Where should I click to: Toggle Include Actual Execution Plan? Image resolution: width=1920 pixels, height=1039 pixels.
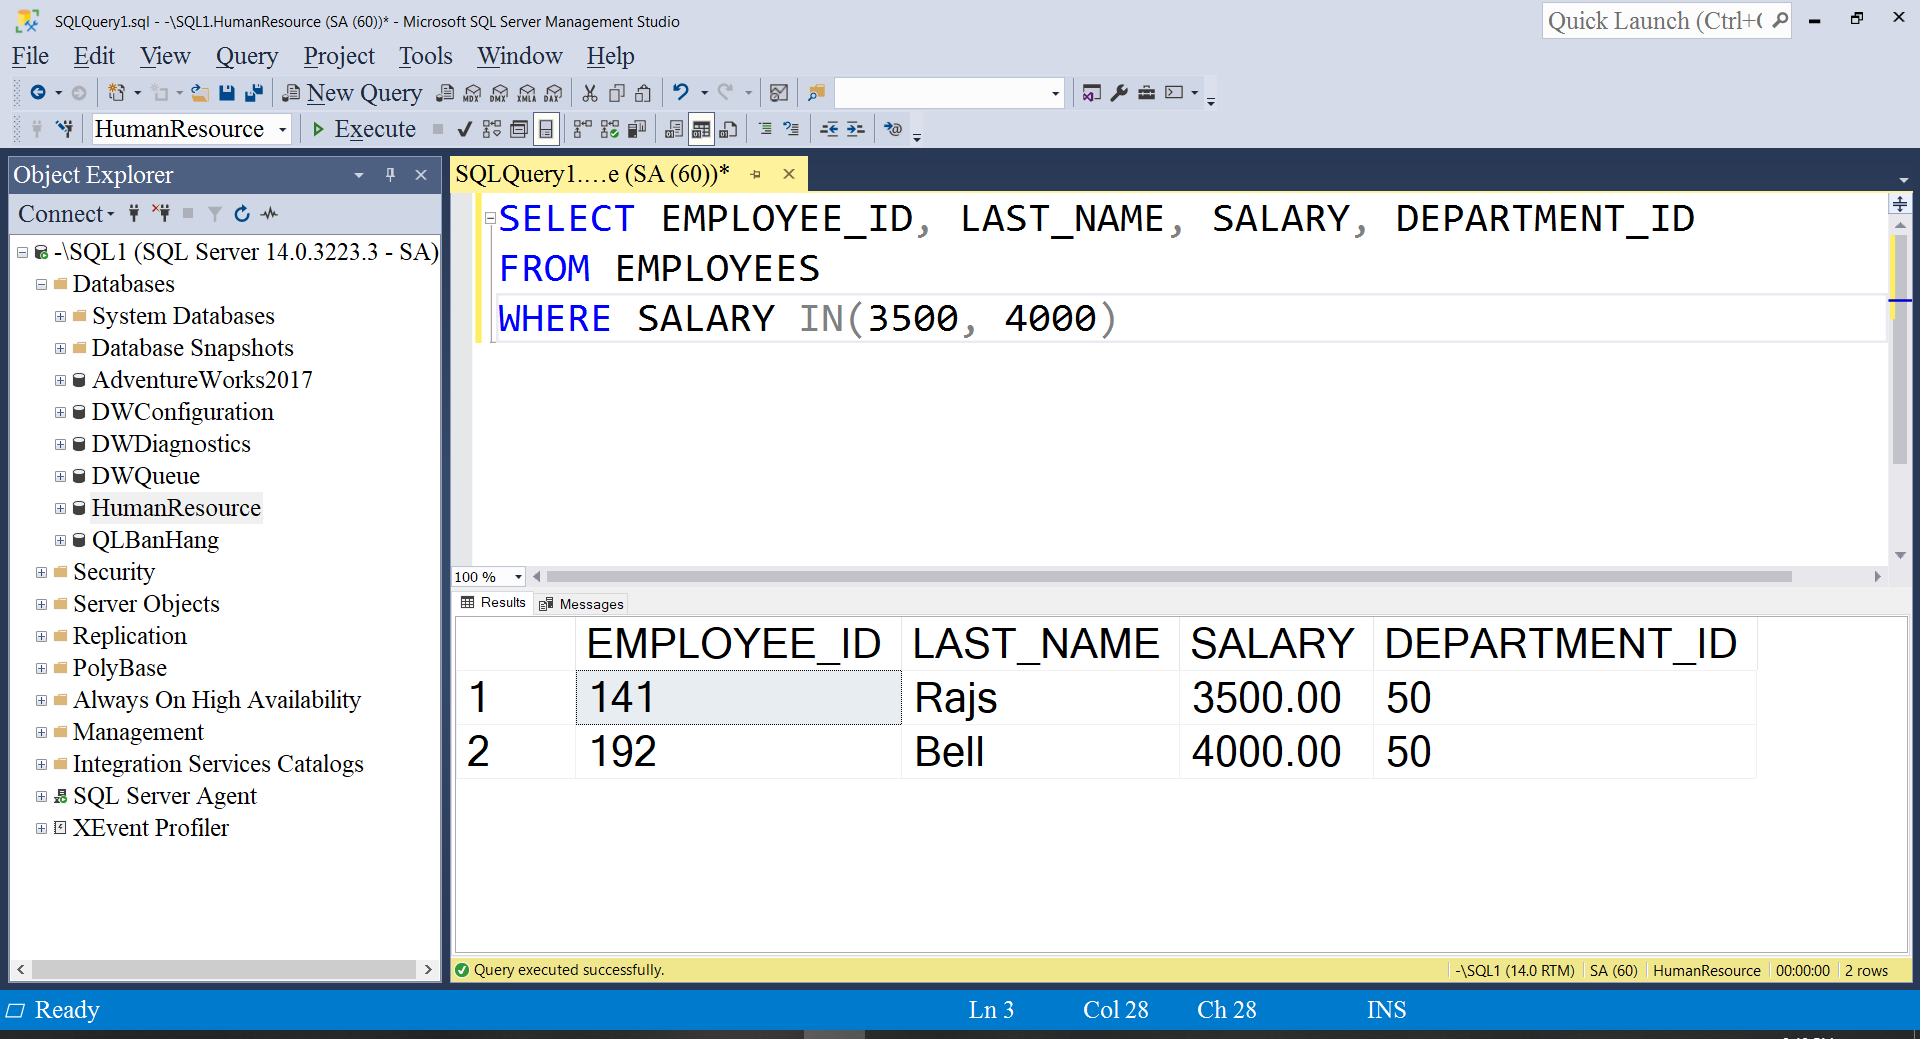[x=582, y=129]
